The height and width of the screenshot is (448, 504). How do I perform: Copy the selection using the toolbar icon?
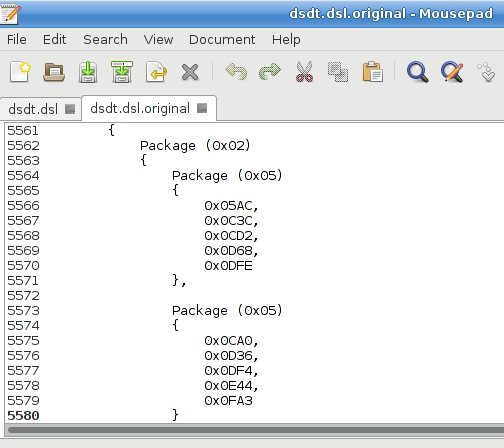click(338, 72)
